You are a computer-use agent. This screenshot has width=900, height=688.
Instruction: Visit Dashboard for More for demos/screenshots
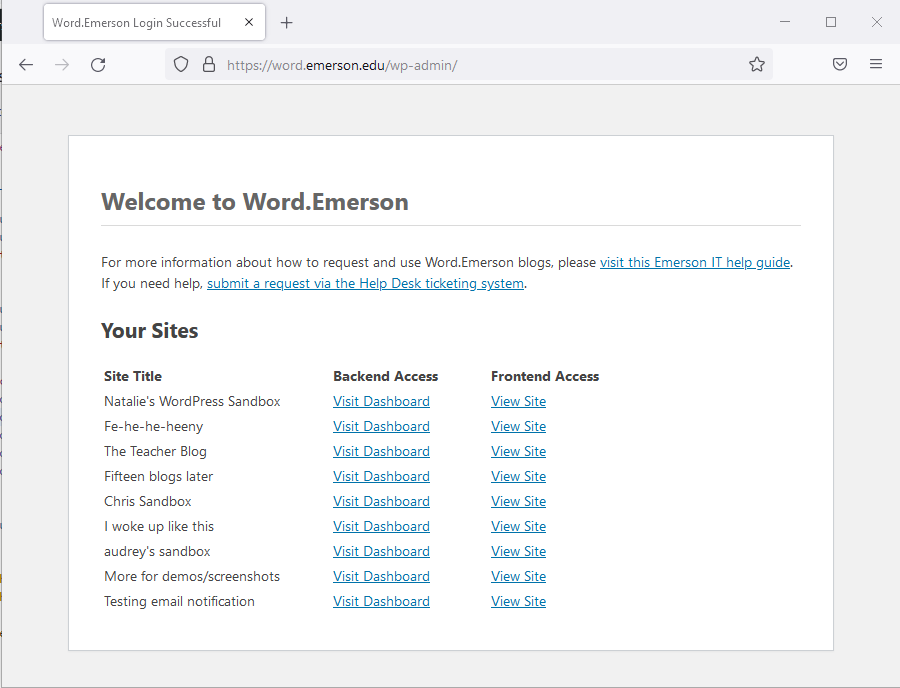(381, 576)
